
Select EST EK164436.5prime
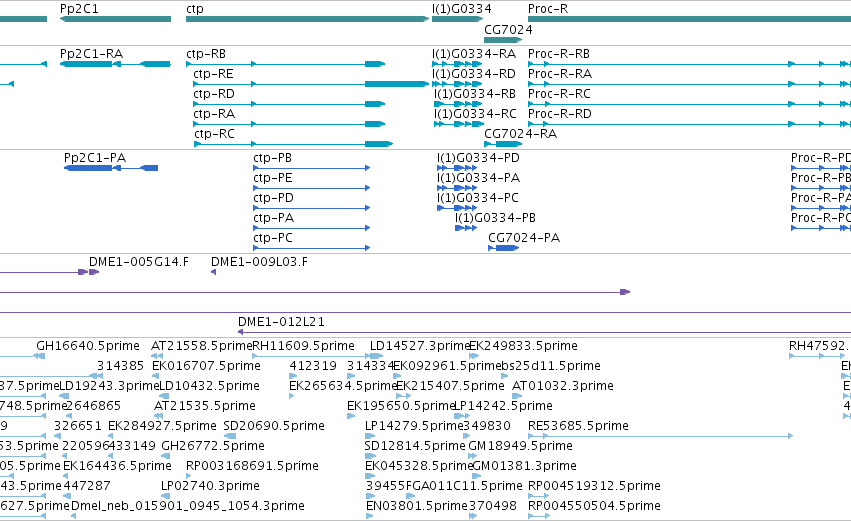pos(117,466)
